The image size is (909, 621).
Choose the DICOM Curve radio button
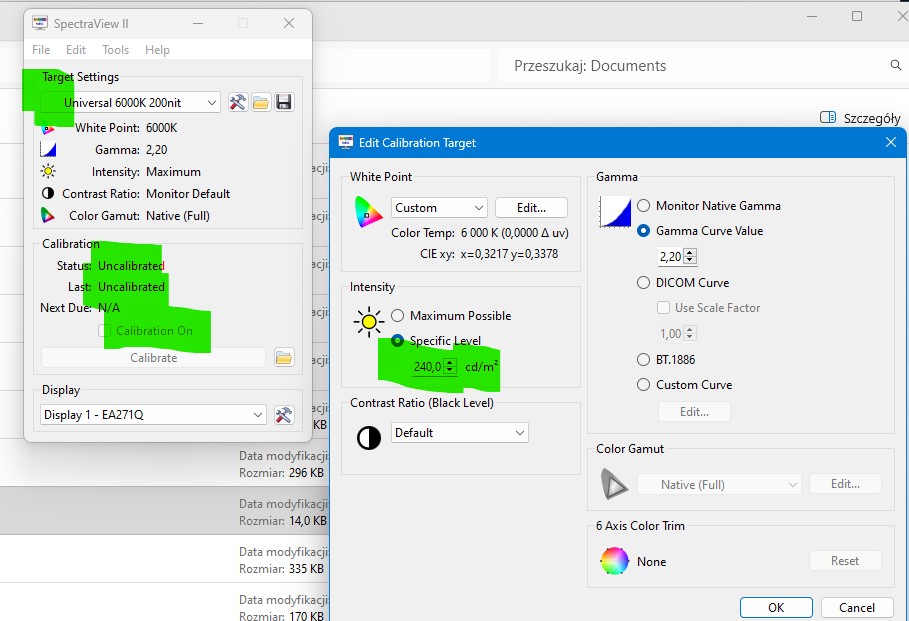(644, 283)
